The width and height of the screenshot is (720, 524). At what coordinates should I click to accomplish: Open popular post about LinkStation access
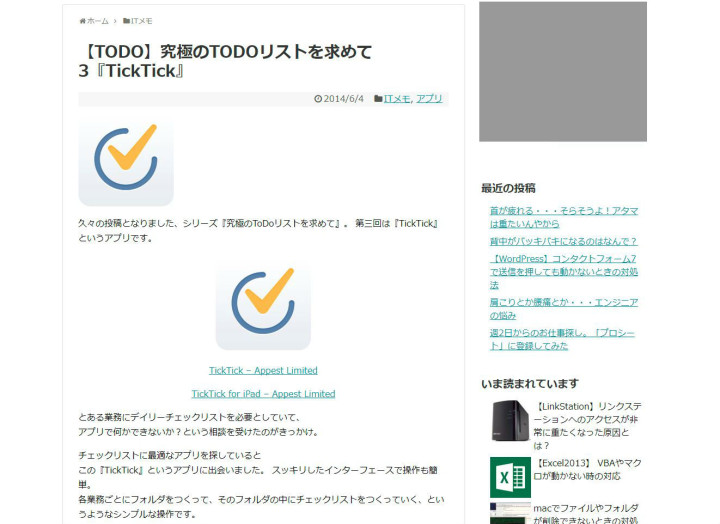pos(587,426)
